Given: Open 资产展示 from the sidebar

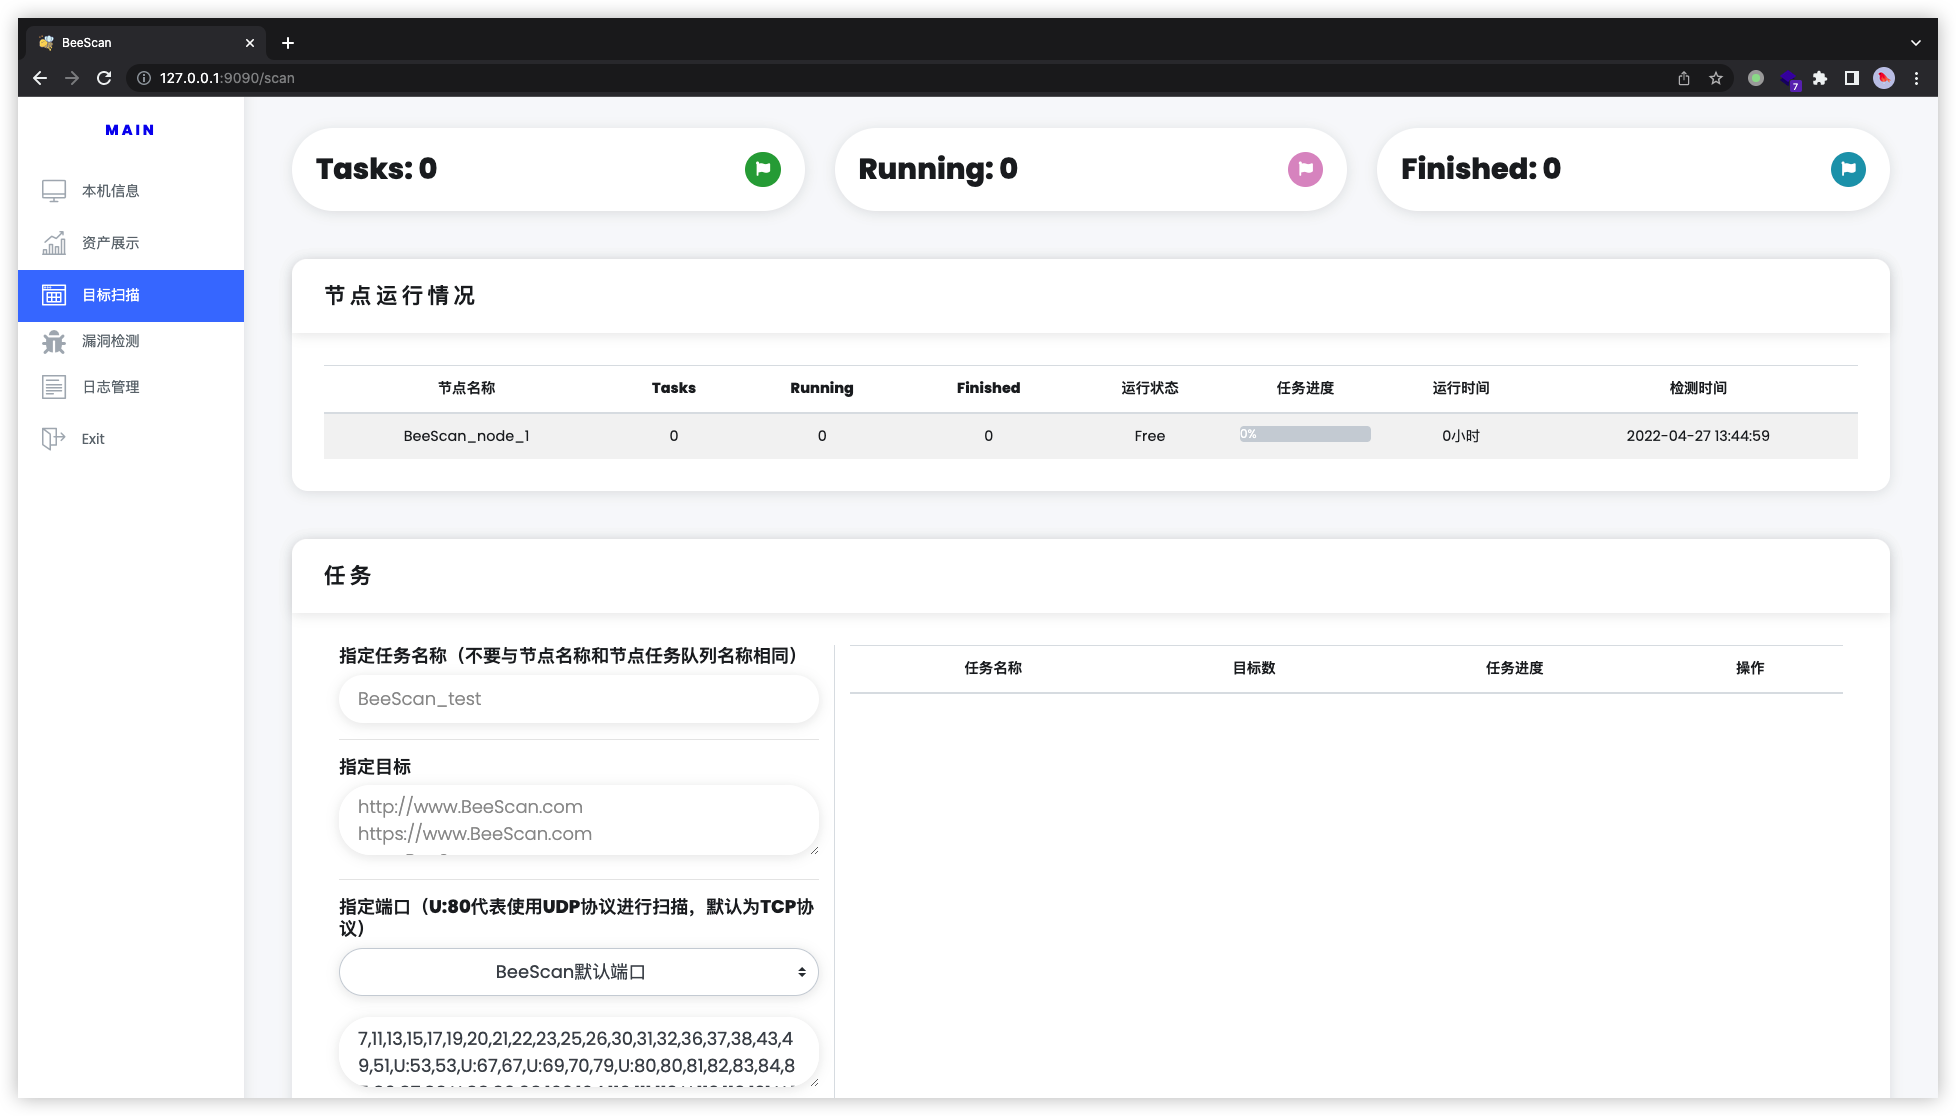Looking at the screenshot, I should point(110,243).
